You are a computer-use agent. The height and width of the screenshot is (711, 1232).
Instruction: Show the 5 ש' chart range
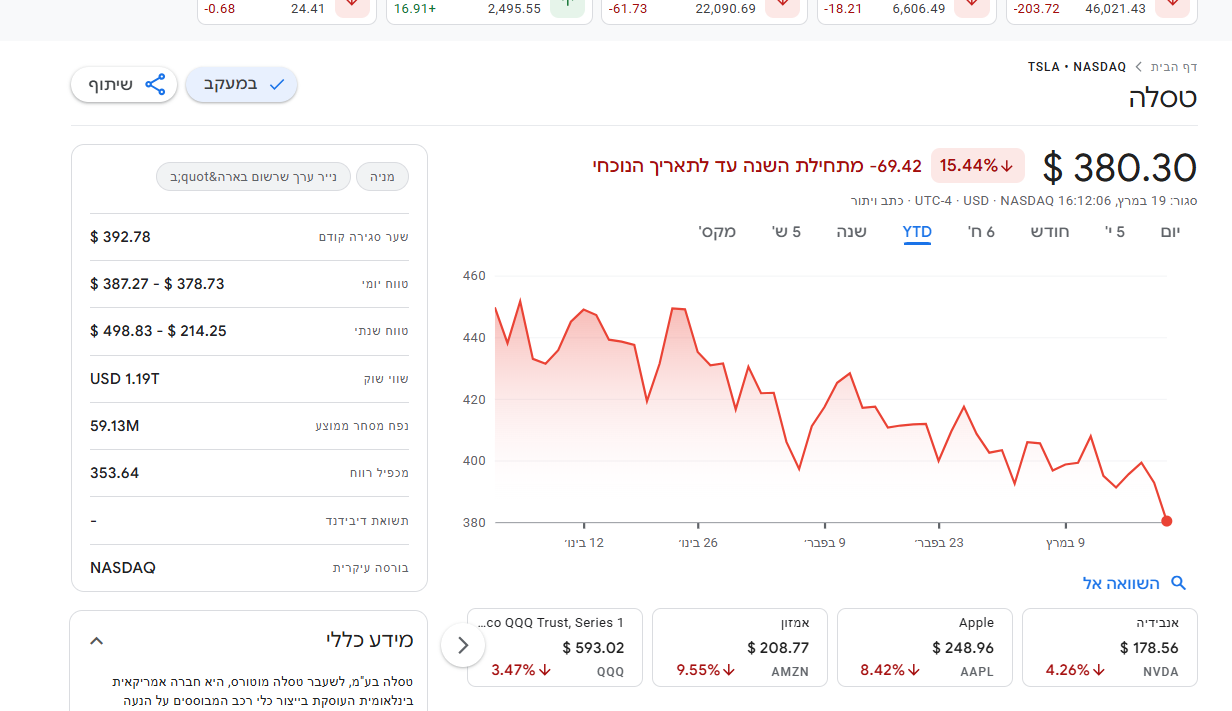click(x=786, y=232)
